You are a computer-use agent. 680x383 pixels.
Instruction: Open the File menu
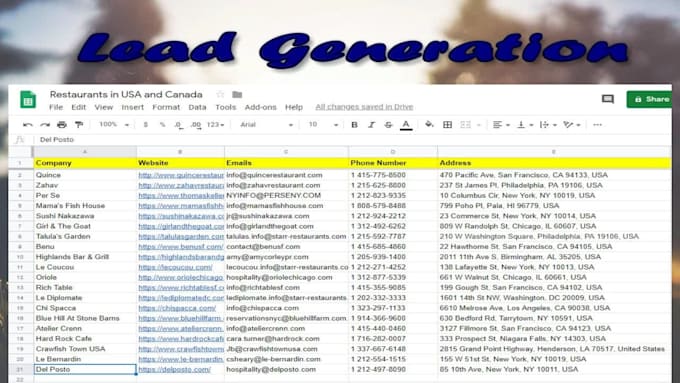56,107
